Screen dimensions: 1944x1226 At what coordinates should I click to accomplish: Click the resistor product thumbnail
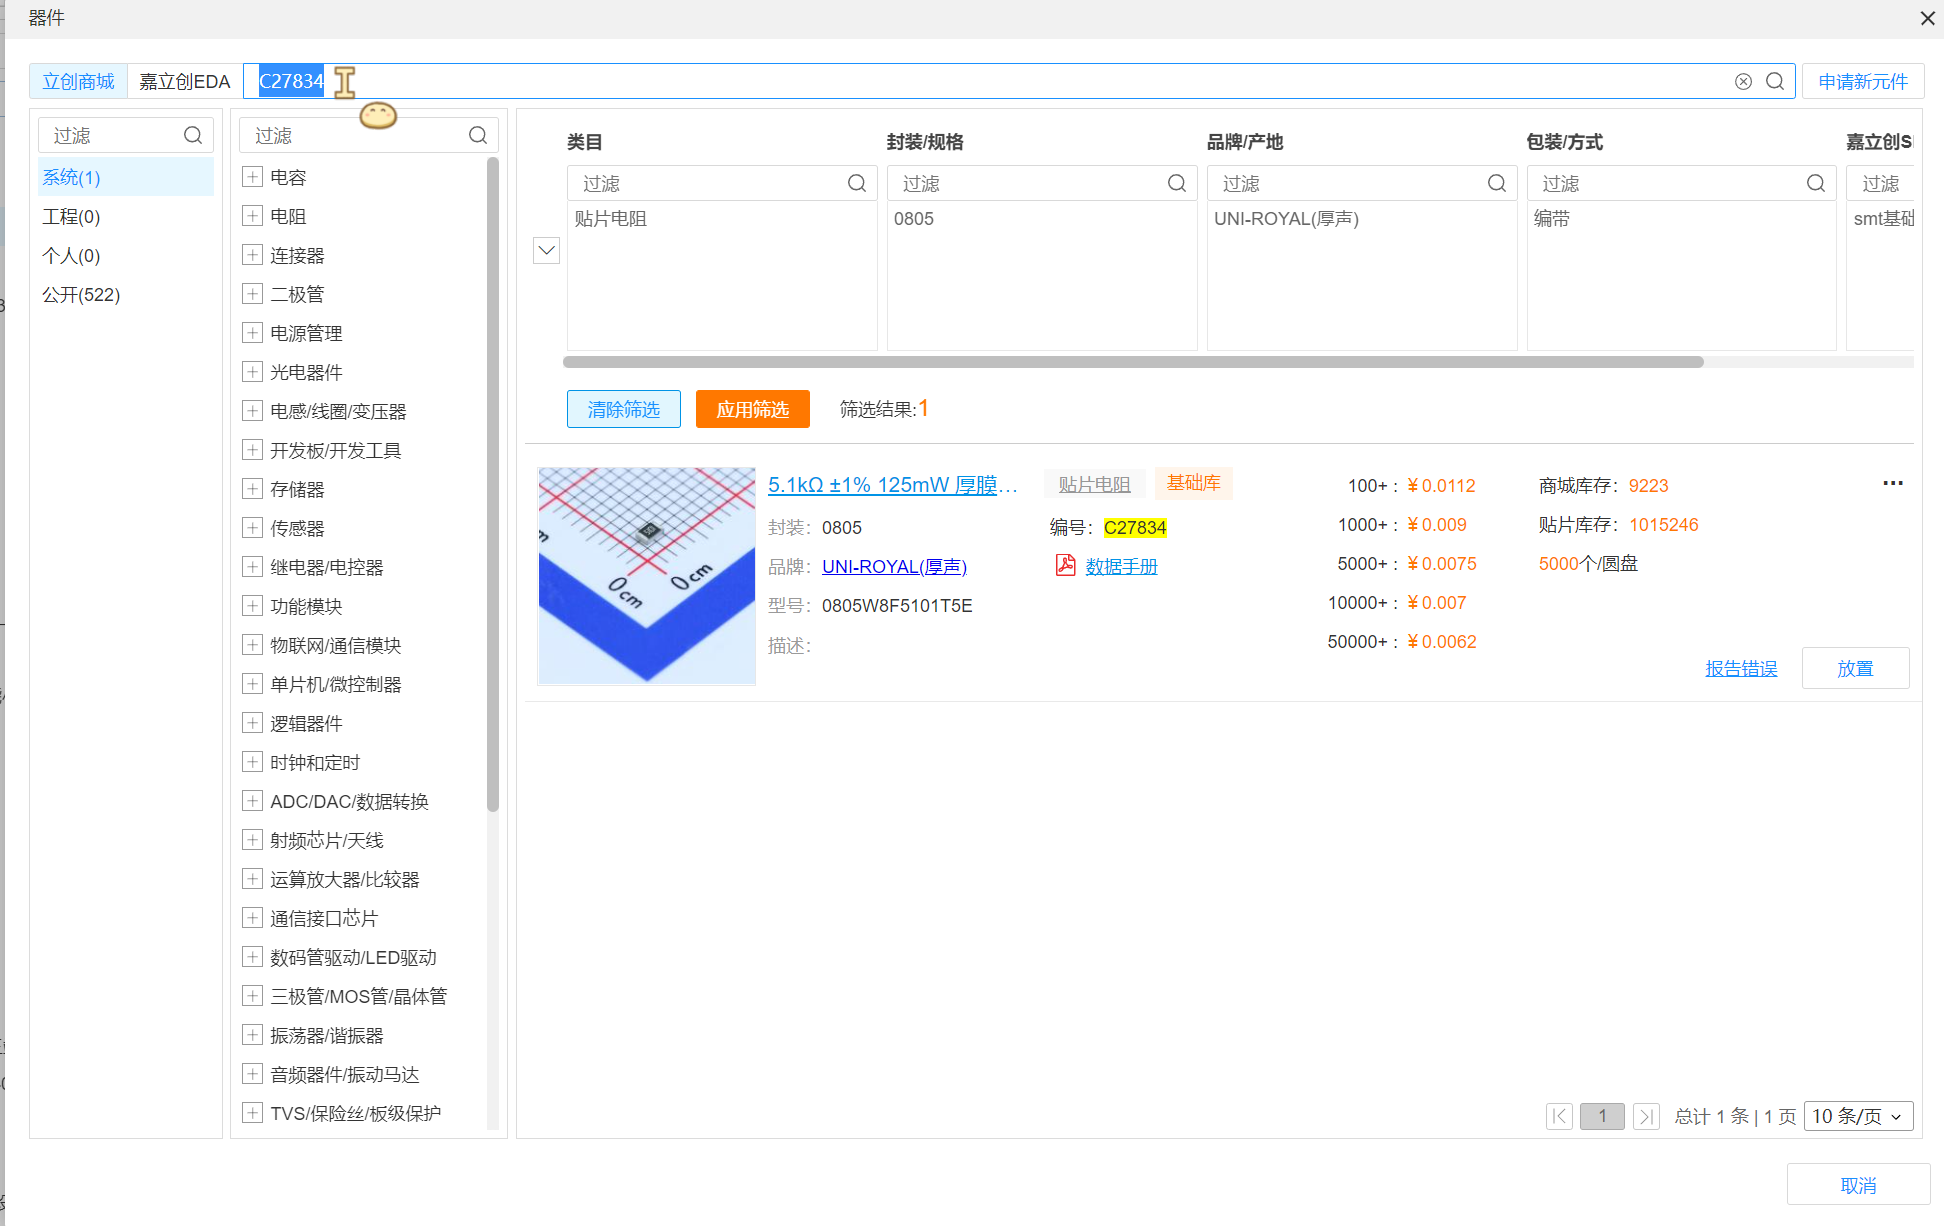pyautogui.click(x=646, y=575)
